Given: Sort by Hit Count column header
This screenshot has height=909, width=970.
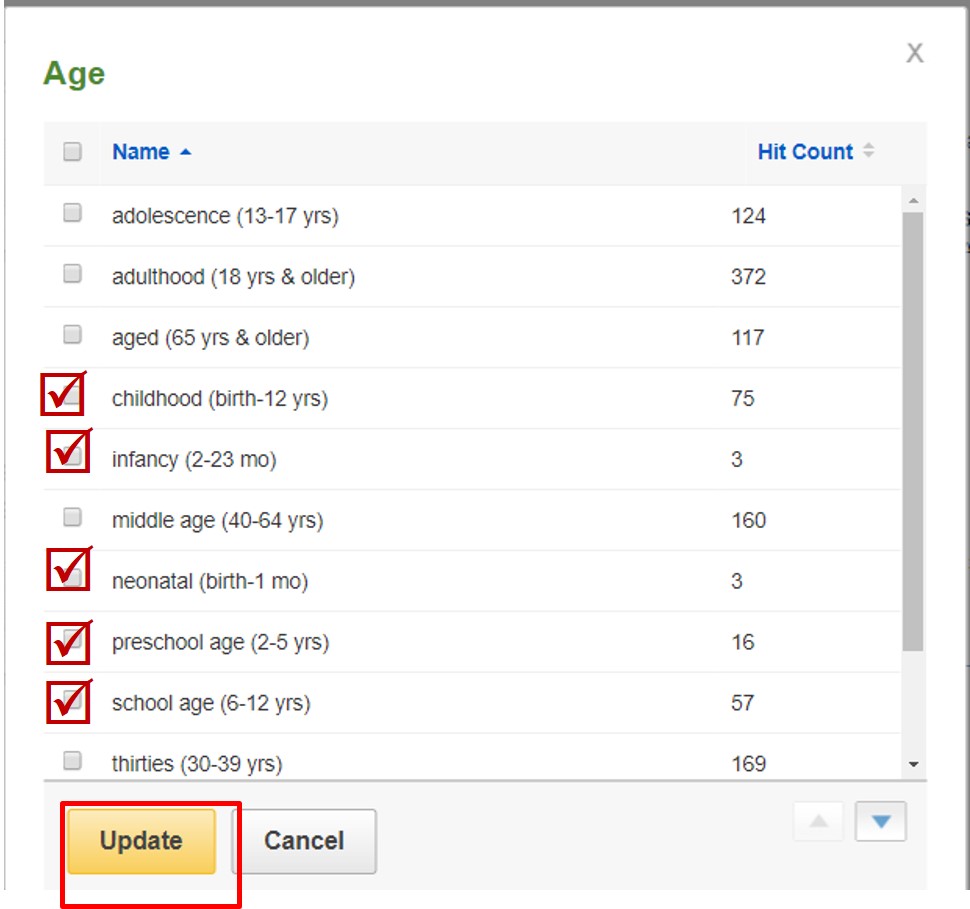Looking at the screenshot, I should coord(805,152).
